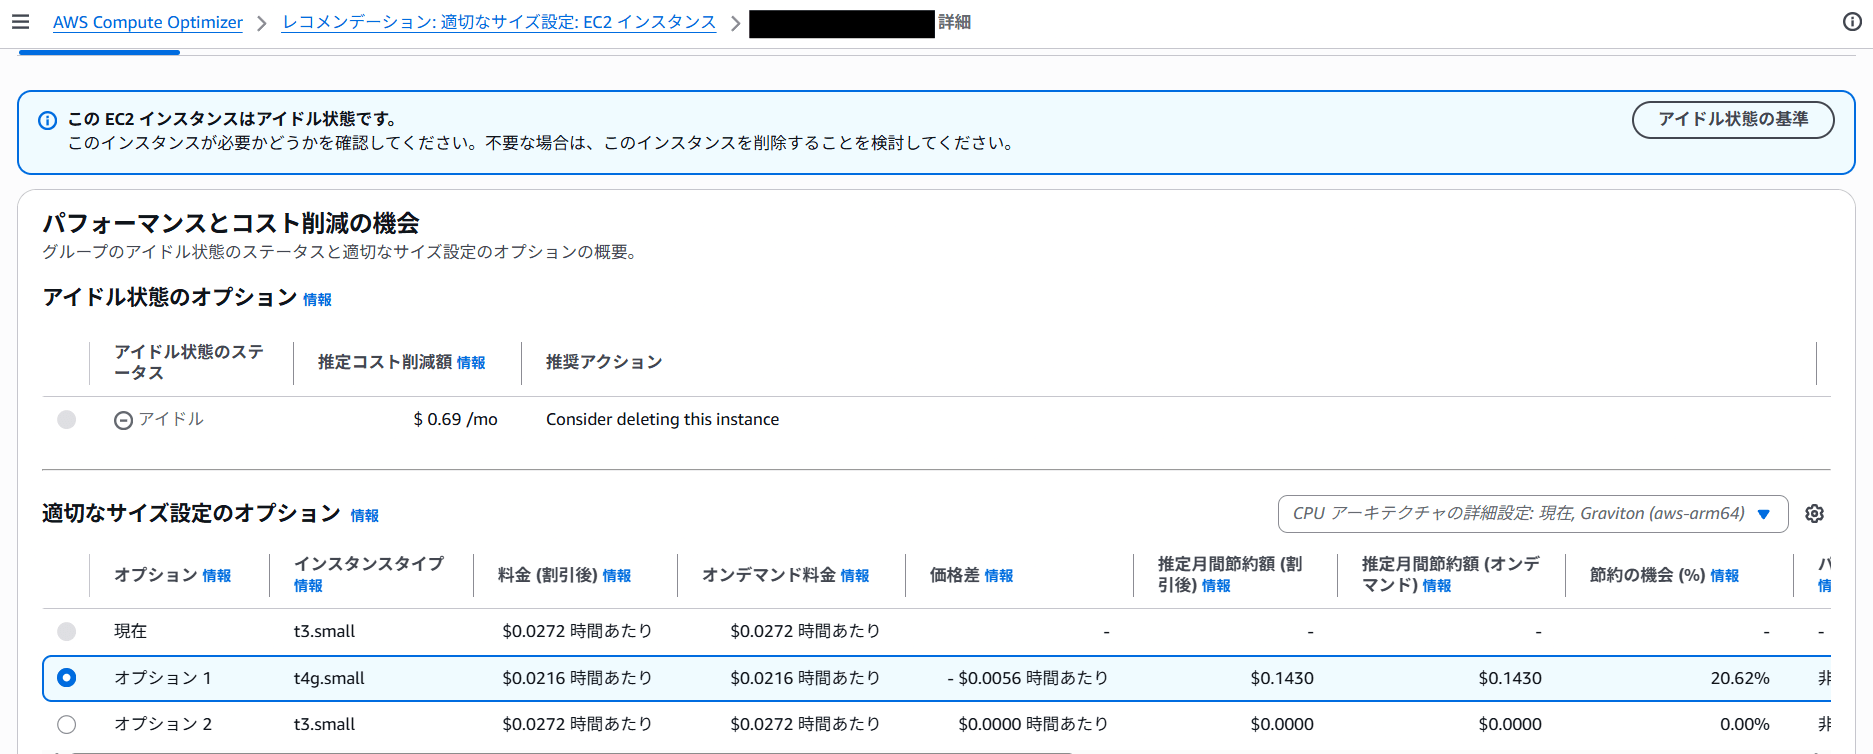Open 情報 link beside 推定コスト削減額
Image resolution: width=1873 pixels, height=754 pixels.
click(x=471, y=363)
